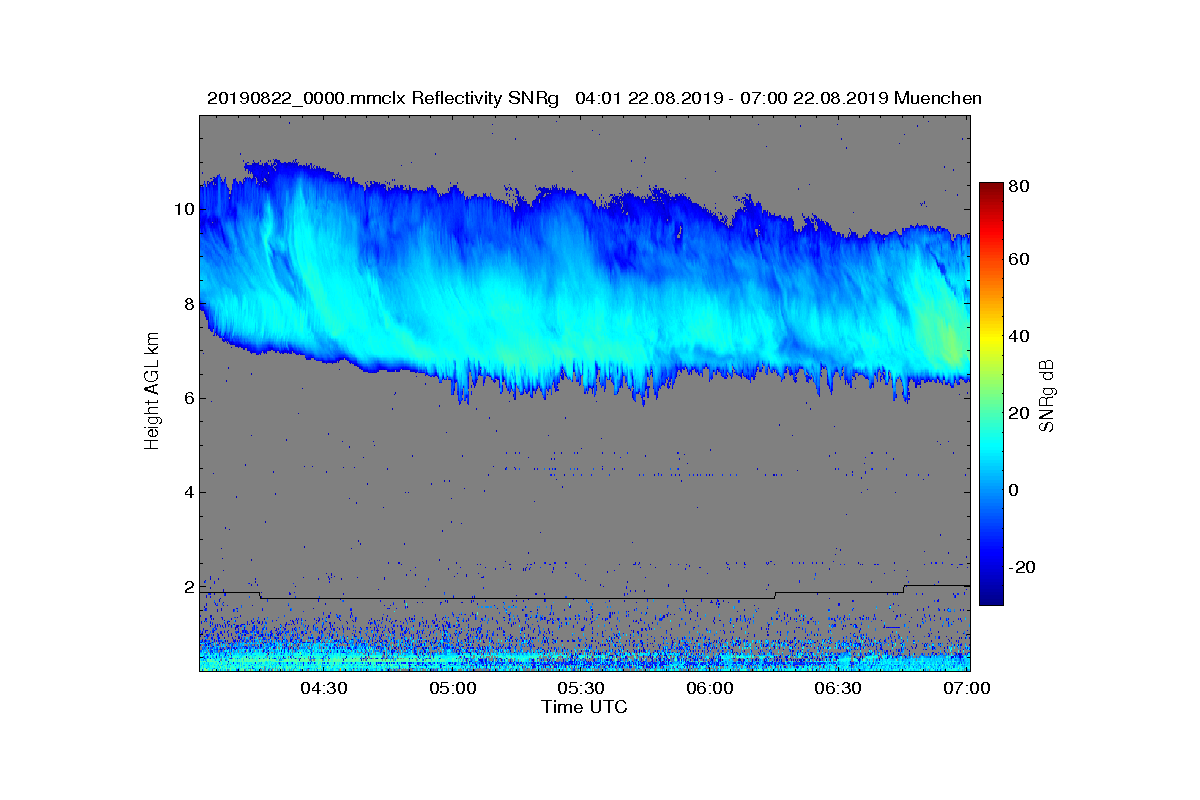
Task: Click the 'Height AGL km' y-axis label
Action: coord(152,392)
